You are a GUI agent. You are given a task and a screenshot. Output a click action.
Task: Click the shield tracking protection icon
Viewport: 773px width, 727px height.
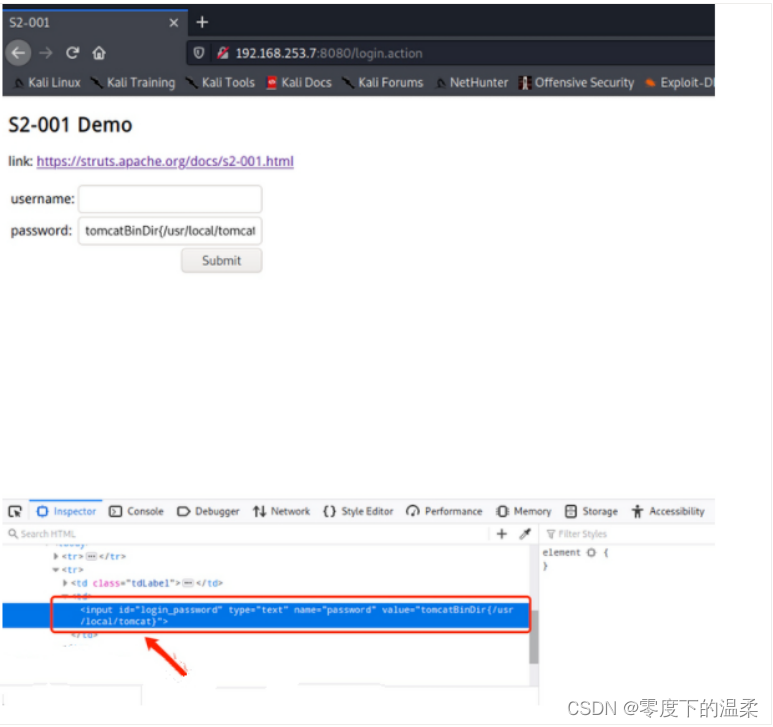click(198, 53)
